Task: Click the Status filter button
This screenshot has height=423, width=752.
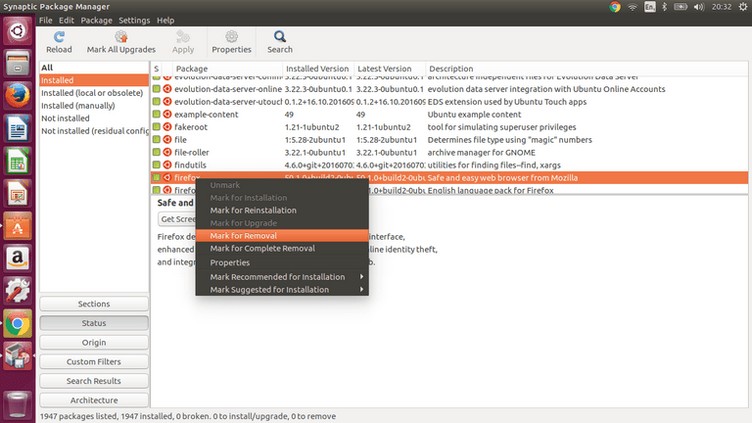Action: point(94,323)
